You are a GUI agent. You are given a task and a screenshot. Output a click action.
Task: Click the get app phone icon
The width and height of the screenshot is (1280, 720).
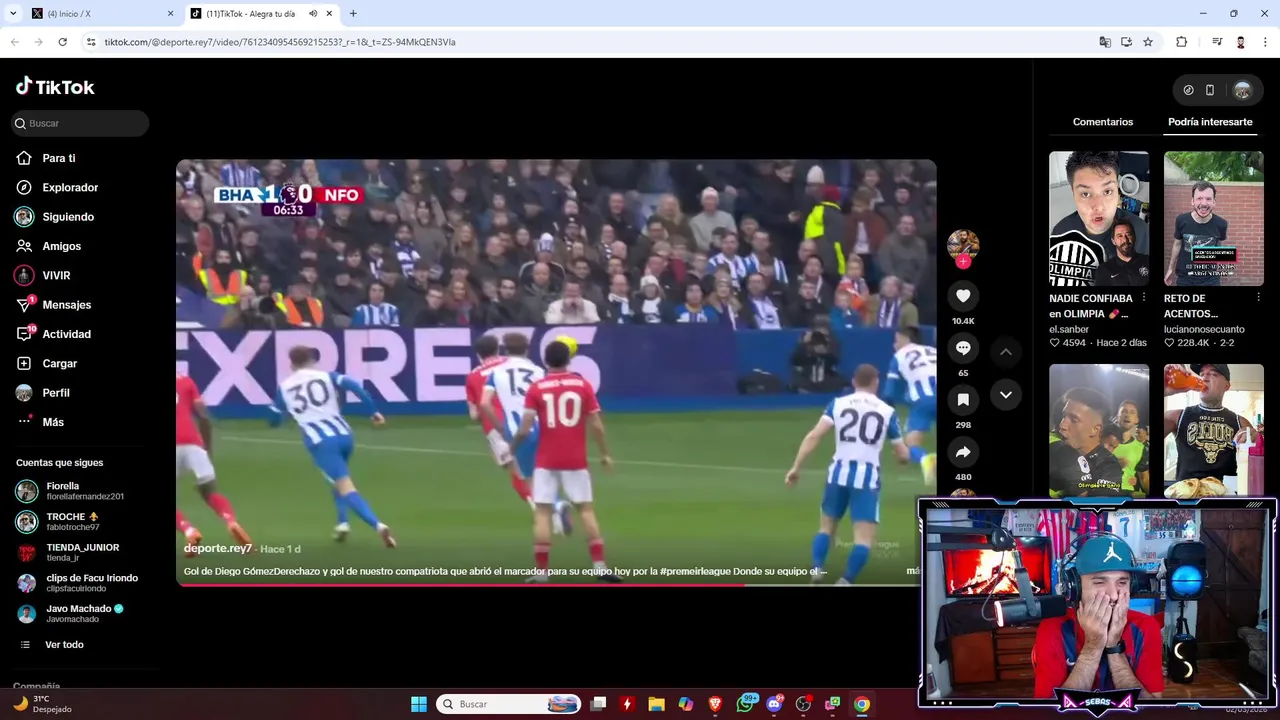click(1210, 90)
